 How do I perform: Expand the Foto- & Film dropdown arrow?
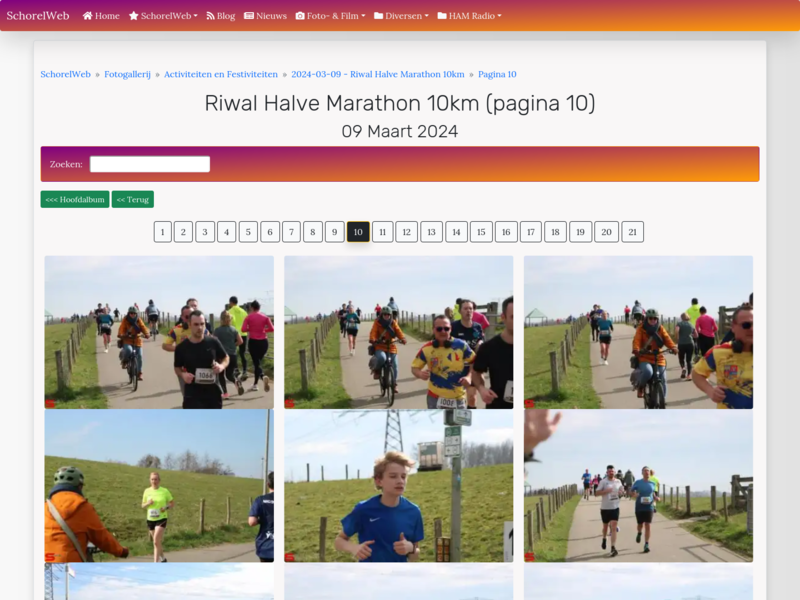(363, 16)
